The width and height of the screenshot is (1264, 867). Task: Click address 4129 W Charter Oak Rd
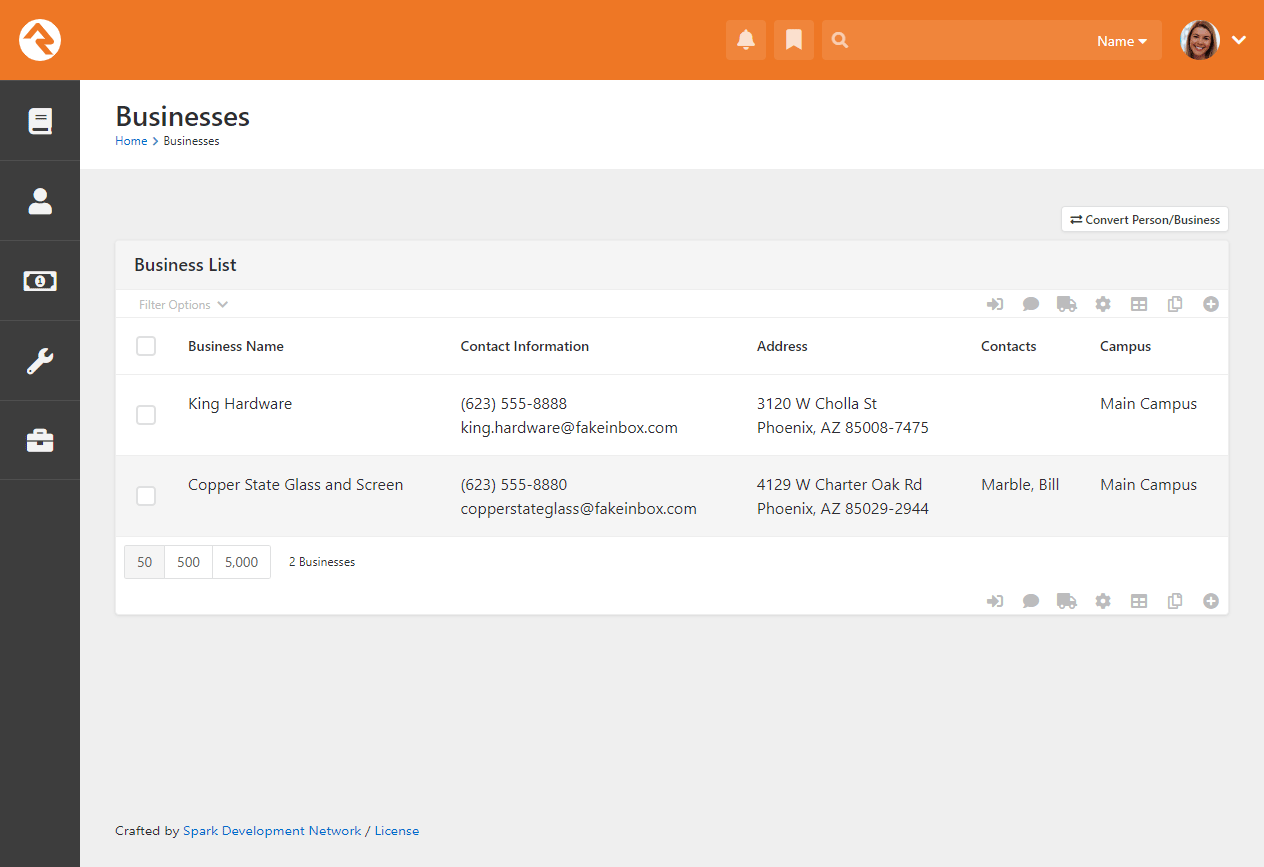pos(840,485)
